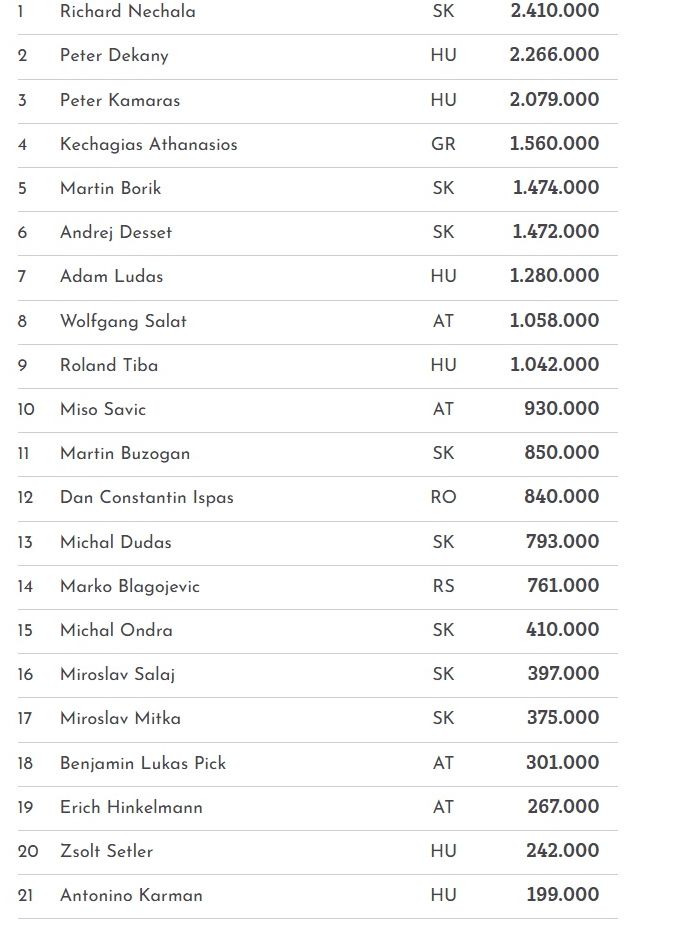Image resolution: width=675 pixels, height=945 pixels.
Task: Click the RO country code
Action: pos(443,497)
